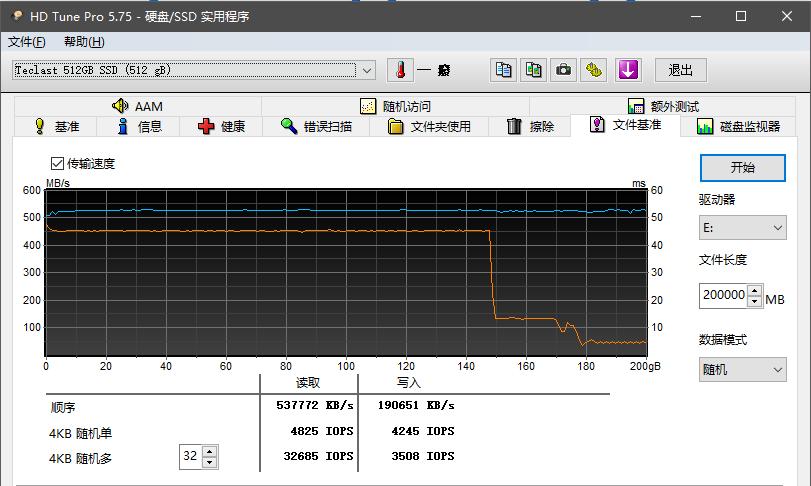Viewport: 811px width, 486px height.
Task: Click the 4KB 随机多 row label
Action: 80,458
